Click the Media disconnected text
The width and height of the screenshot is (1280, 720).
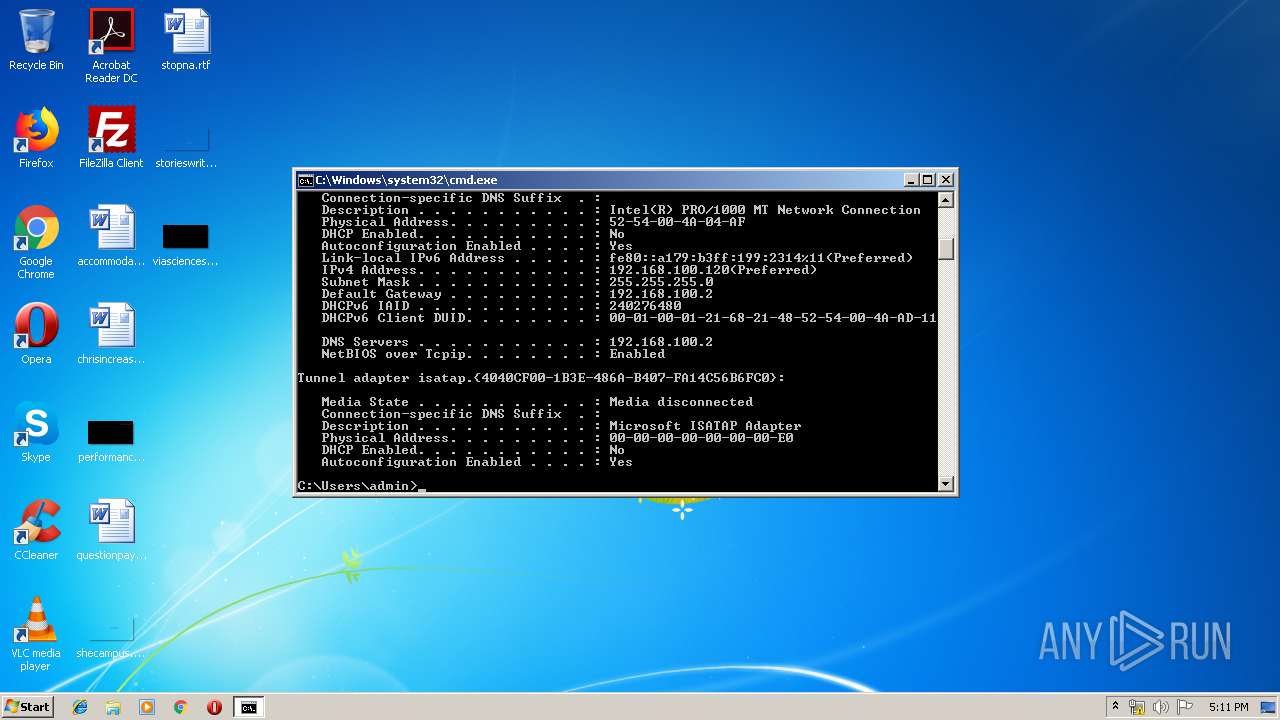(x=681, y=402)
